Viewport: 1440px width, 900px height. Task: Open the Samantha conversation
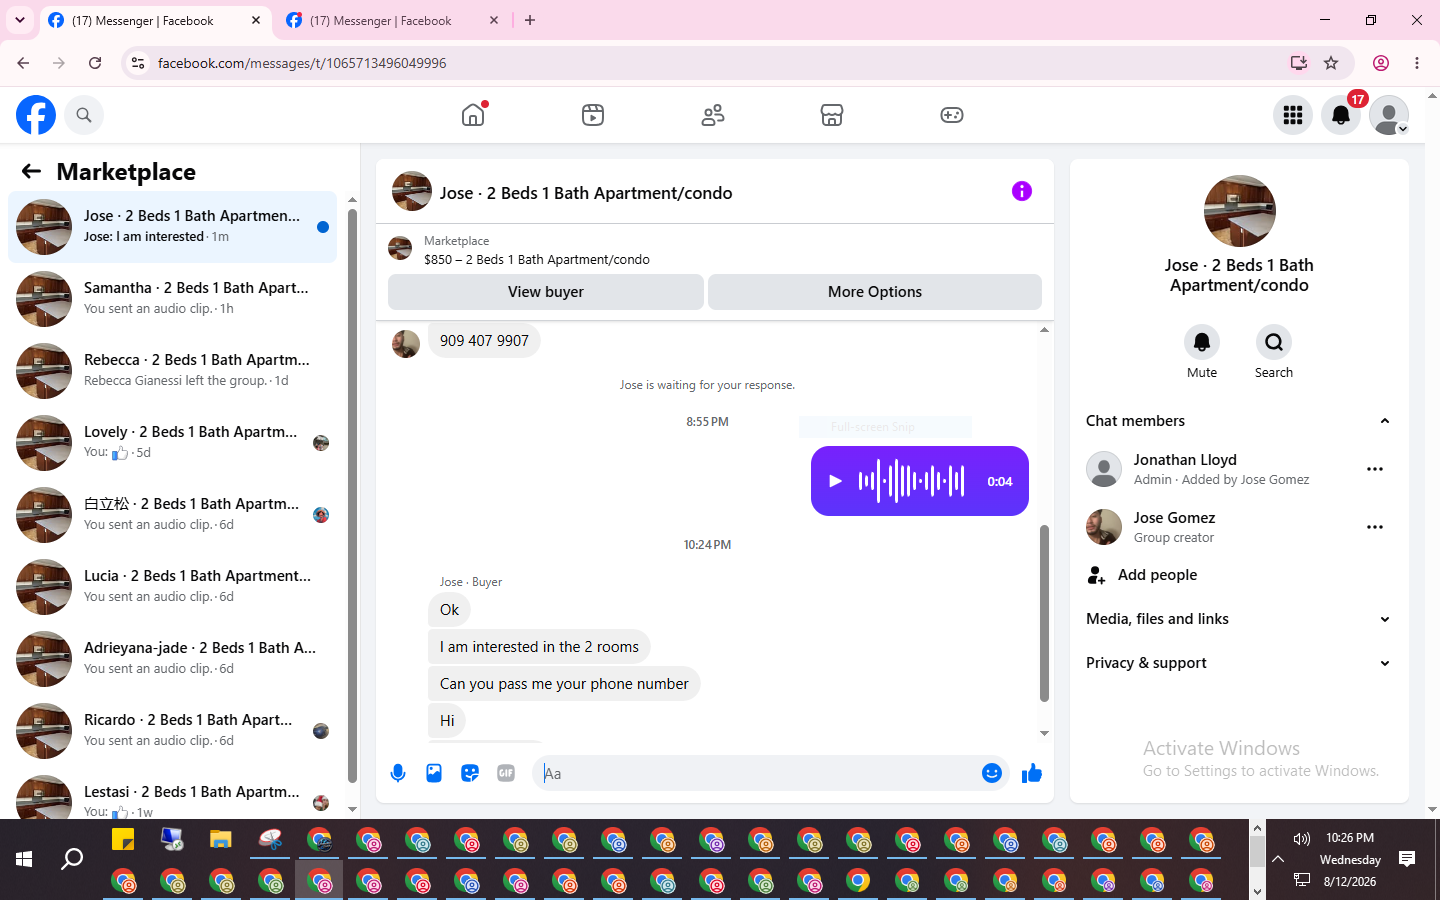pos(173,299)
